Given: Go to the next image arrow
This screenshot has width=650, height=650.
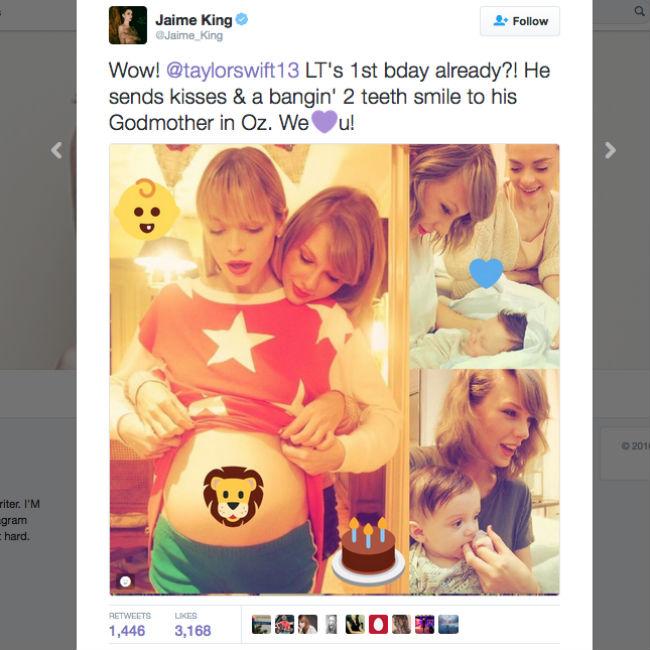Looking at the screenshot, I should 609,150.
